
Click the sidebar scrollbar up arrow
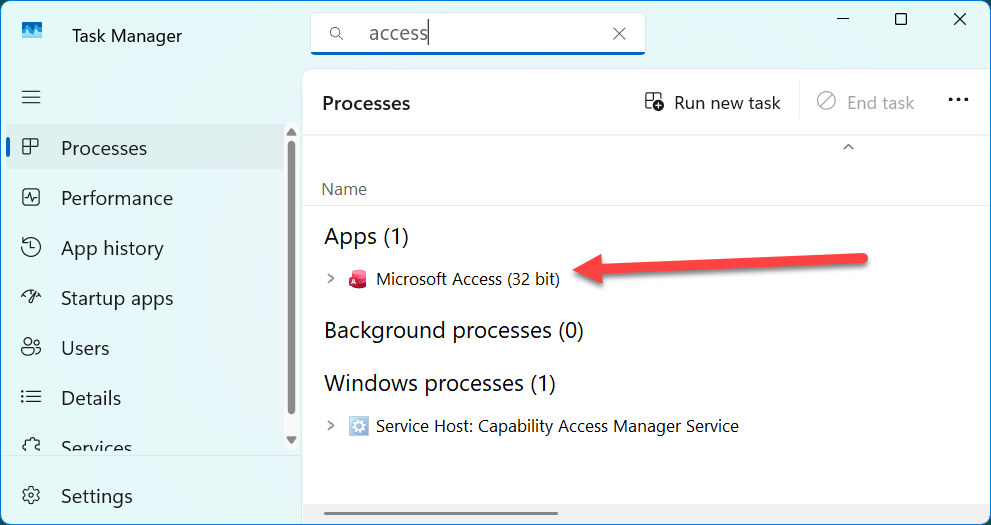(291, 132)
